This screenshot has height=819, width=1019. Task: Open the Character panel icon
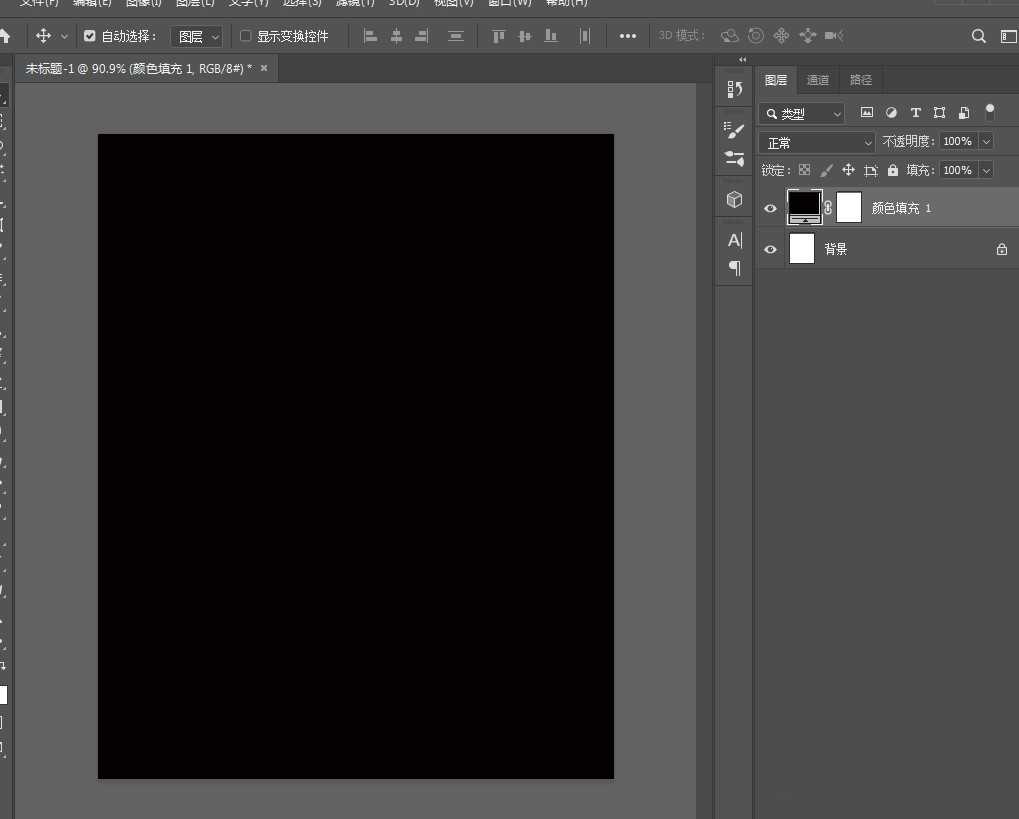coord(735,240)
